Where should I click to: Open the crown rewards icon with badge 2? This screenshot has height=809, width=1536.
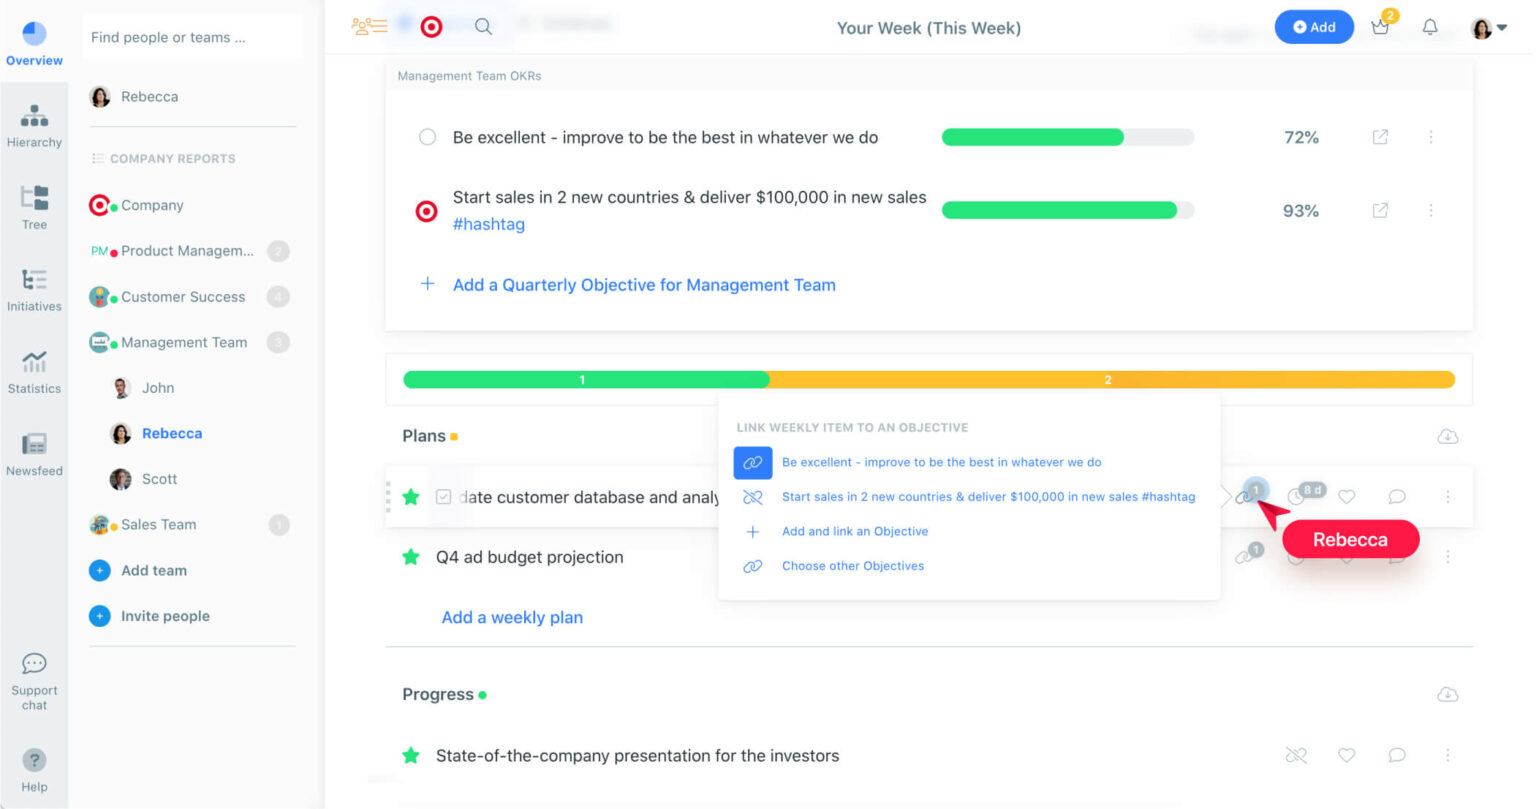click(1380, 27)
